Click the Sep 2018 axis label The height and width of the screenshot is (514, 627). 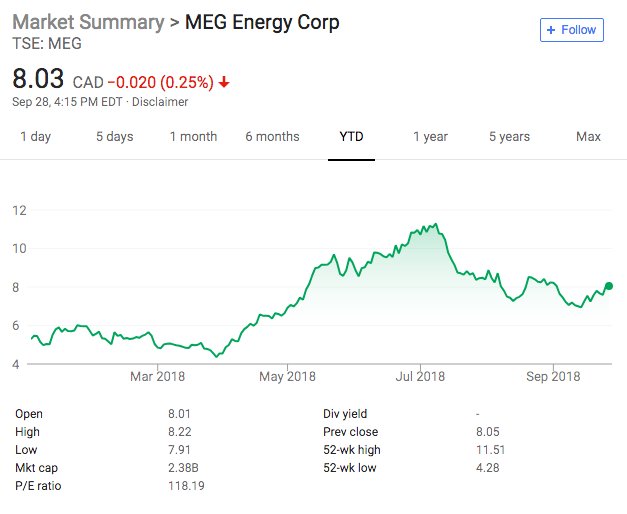[553, 376]
